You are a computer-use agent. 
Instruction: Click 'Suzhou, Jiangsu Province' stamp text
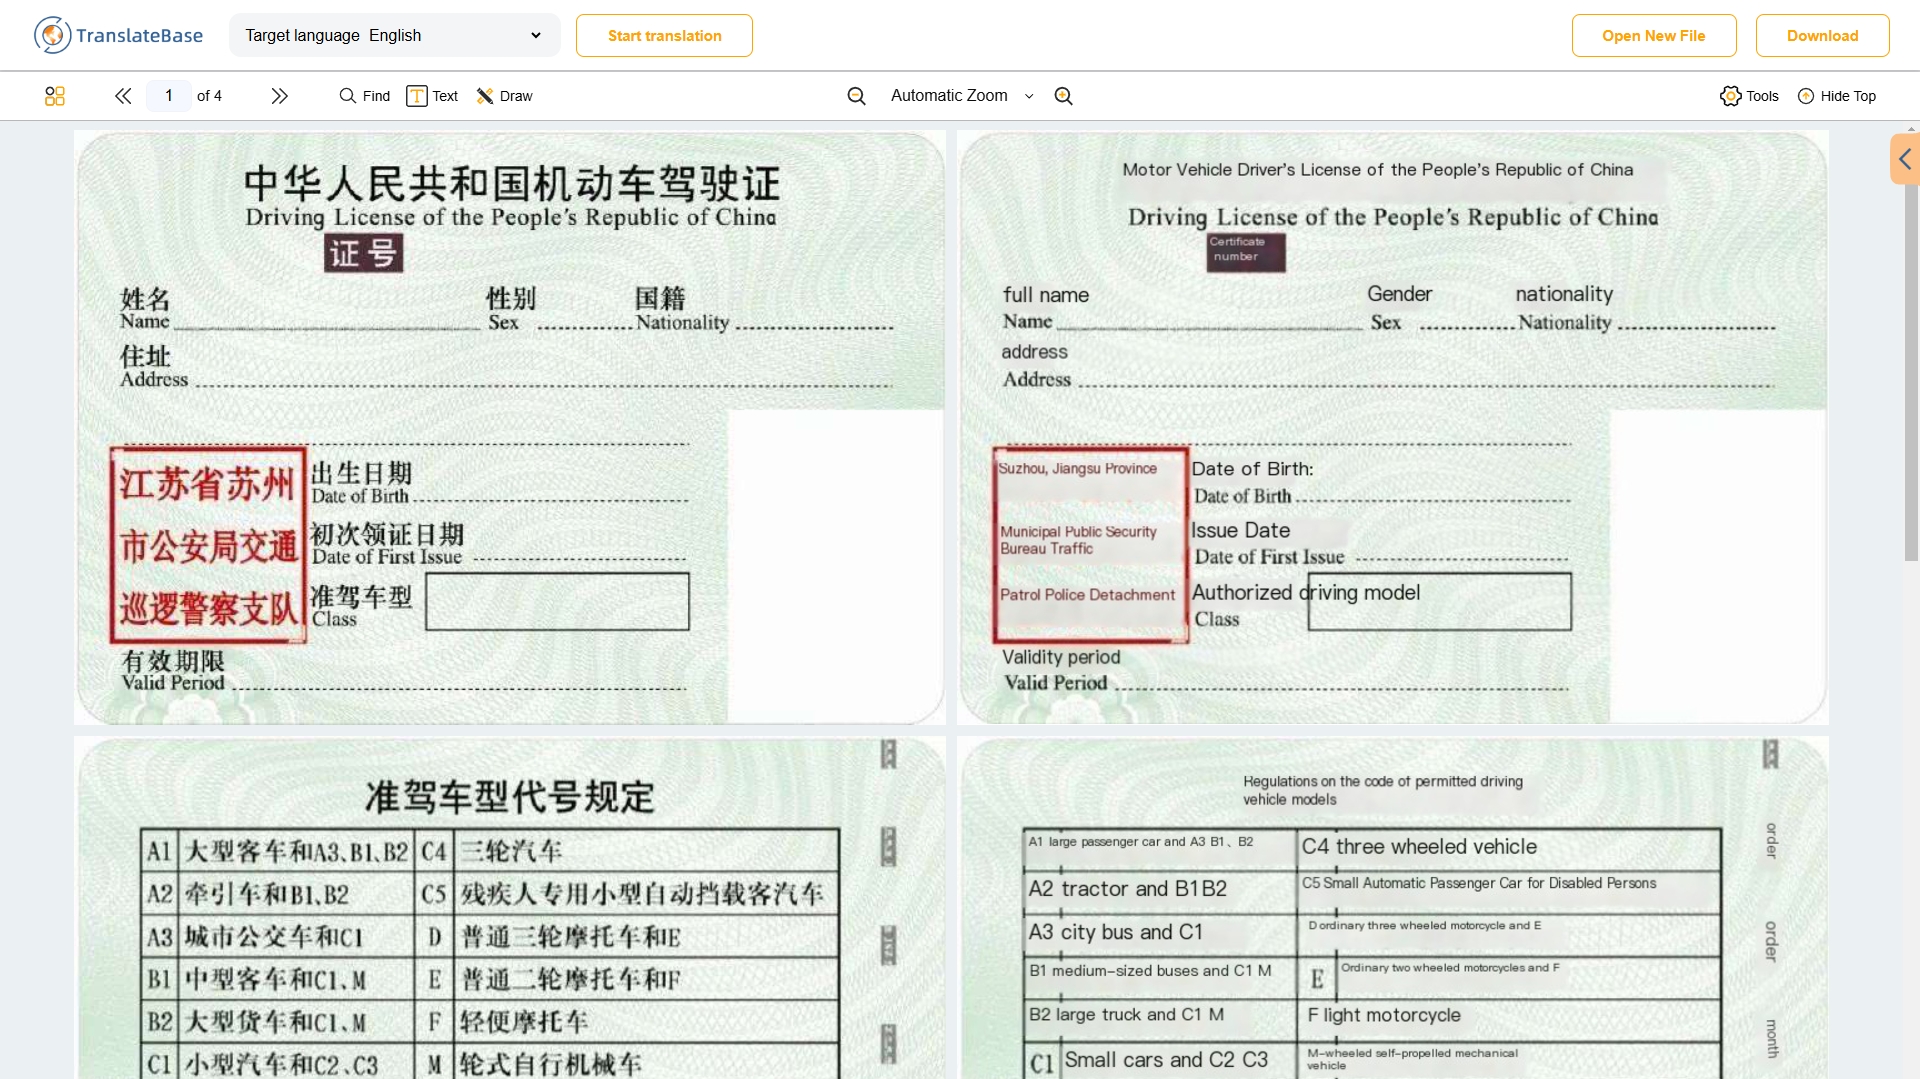pyautogui.click(x=1077, y=468)
